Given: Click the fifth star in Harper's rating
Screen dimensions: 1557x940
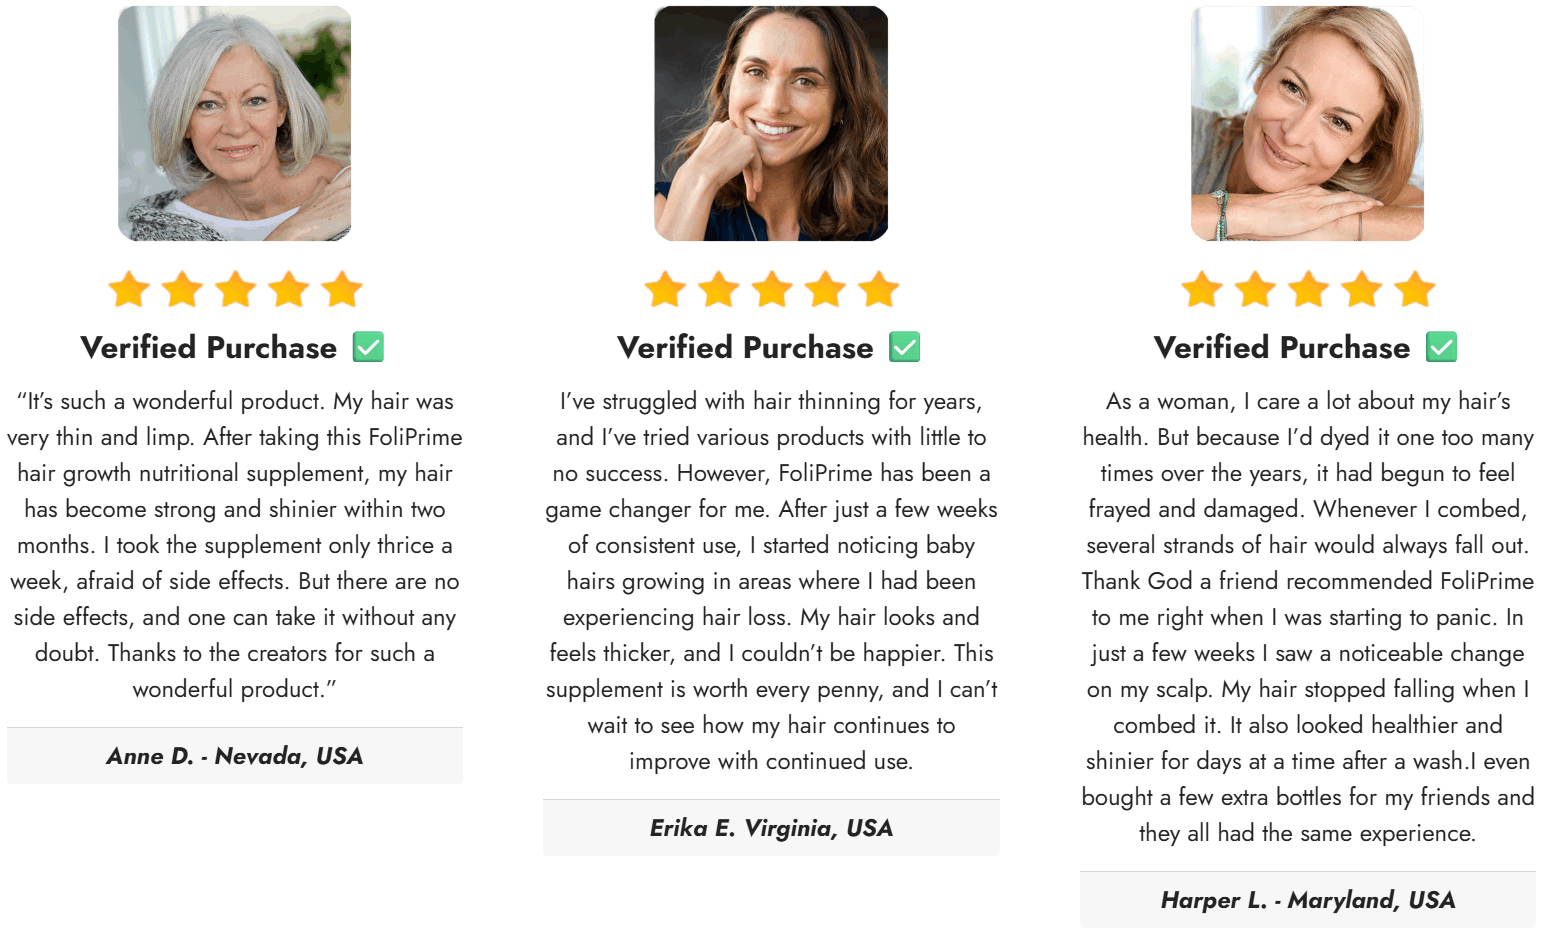Looking at the screenshot, I should click(1415, 290).
